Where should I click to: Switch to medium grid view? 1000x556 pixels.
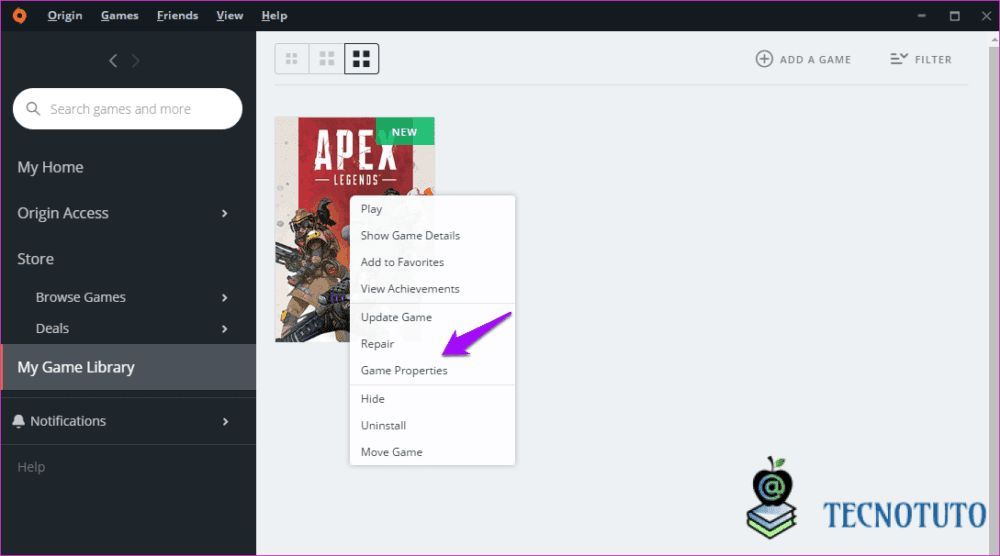(x=327, y=59)
